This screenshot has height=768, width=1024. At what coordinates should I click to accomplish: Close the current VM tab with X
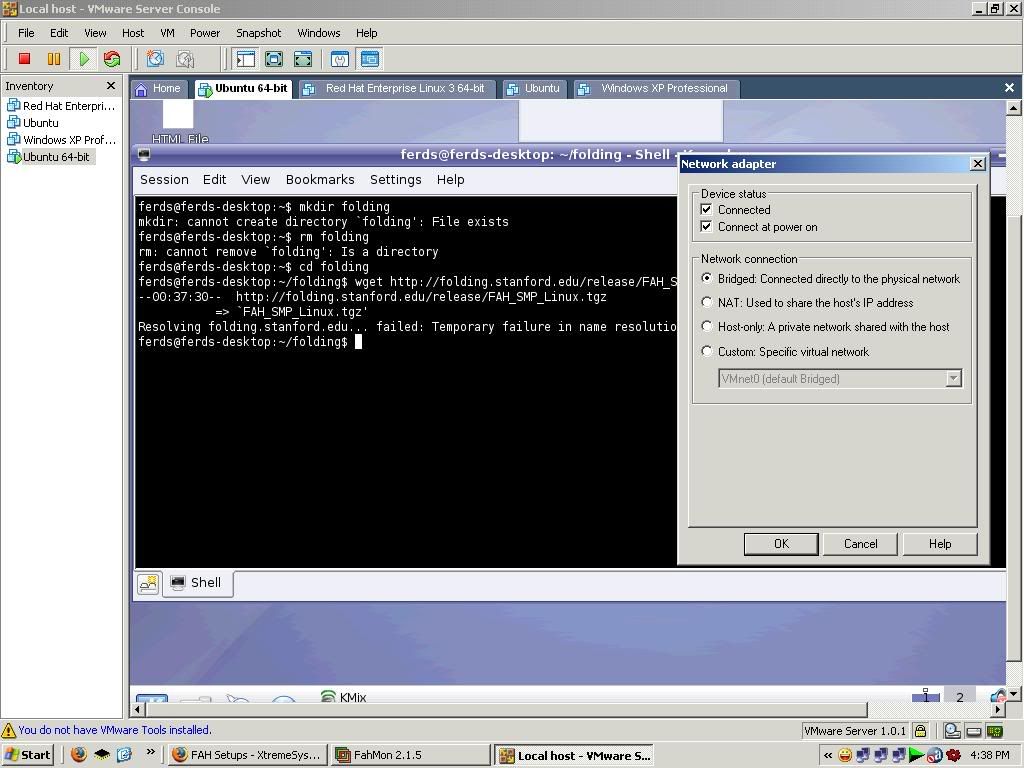(1009, 88)
